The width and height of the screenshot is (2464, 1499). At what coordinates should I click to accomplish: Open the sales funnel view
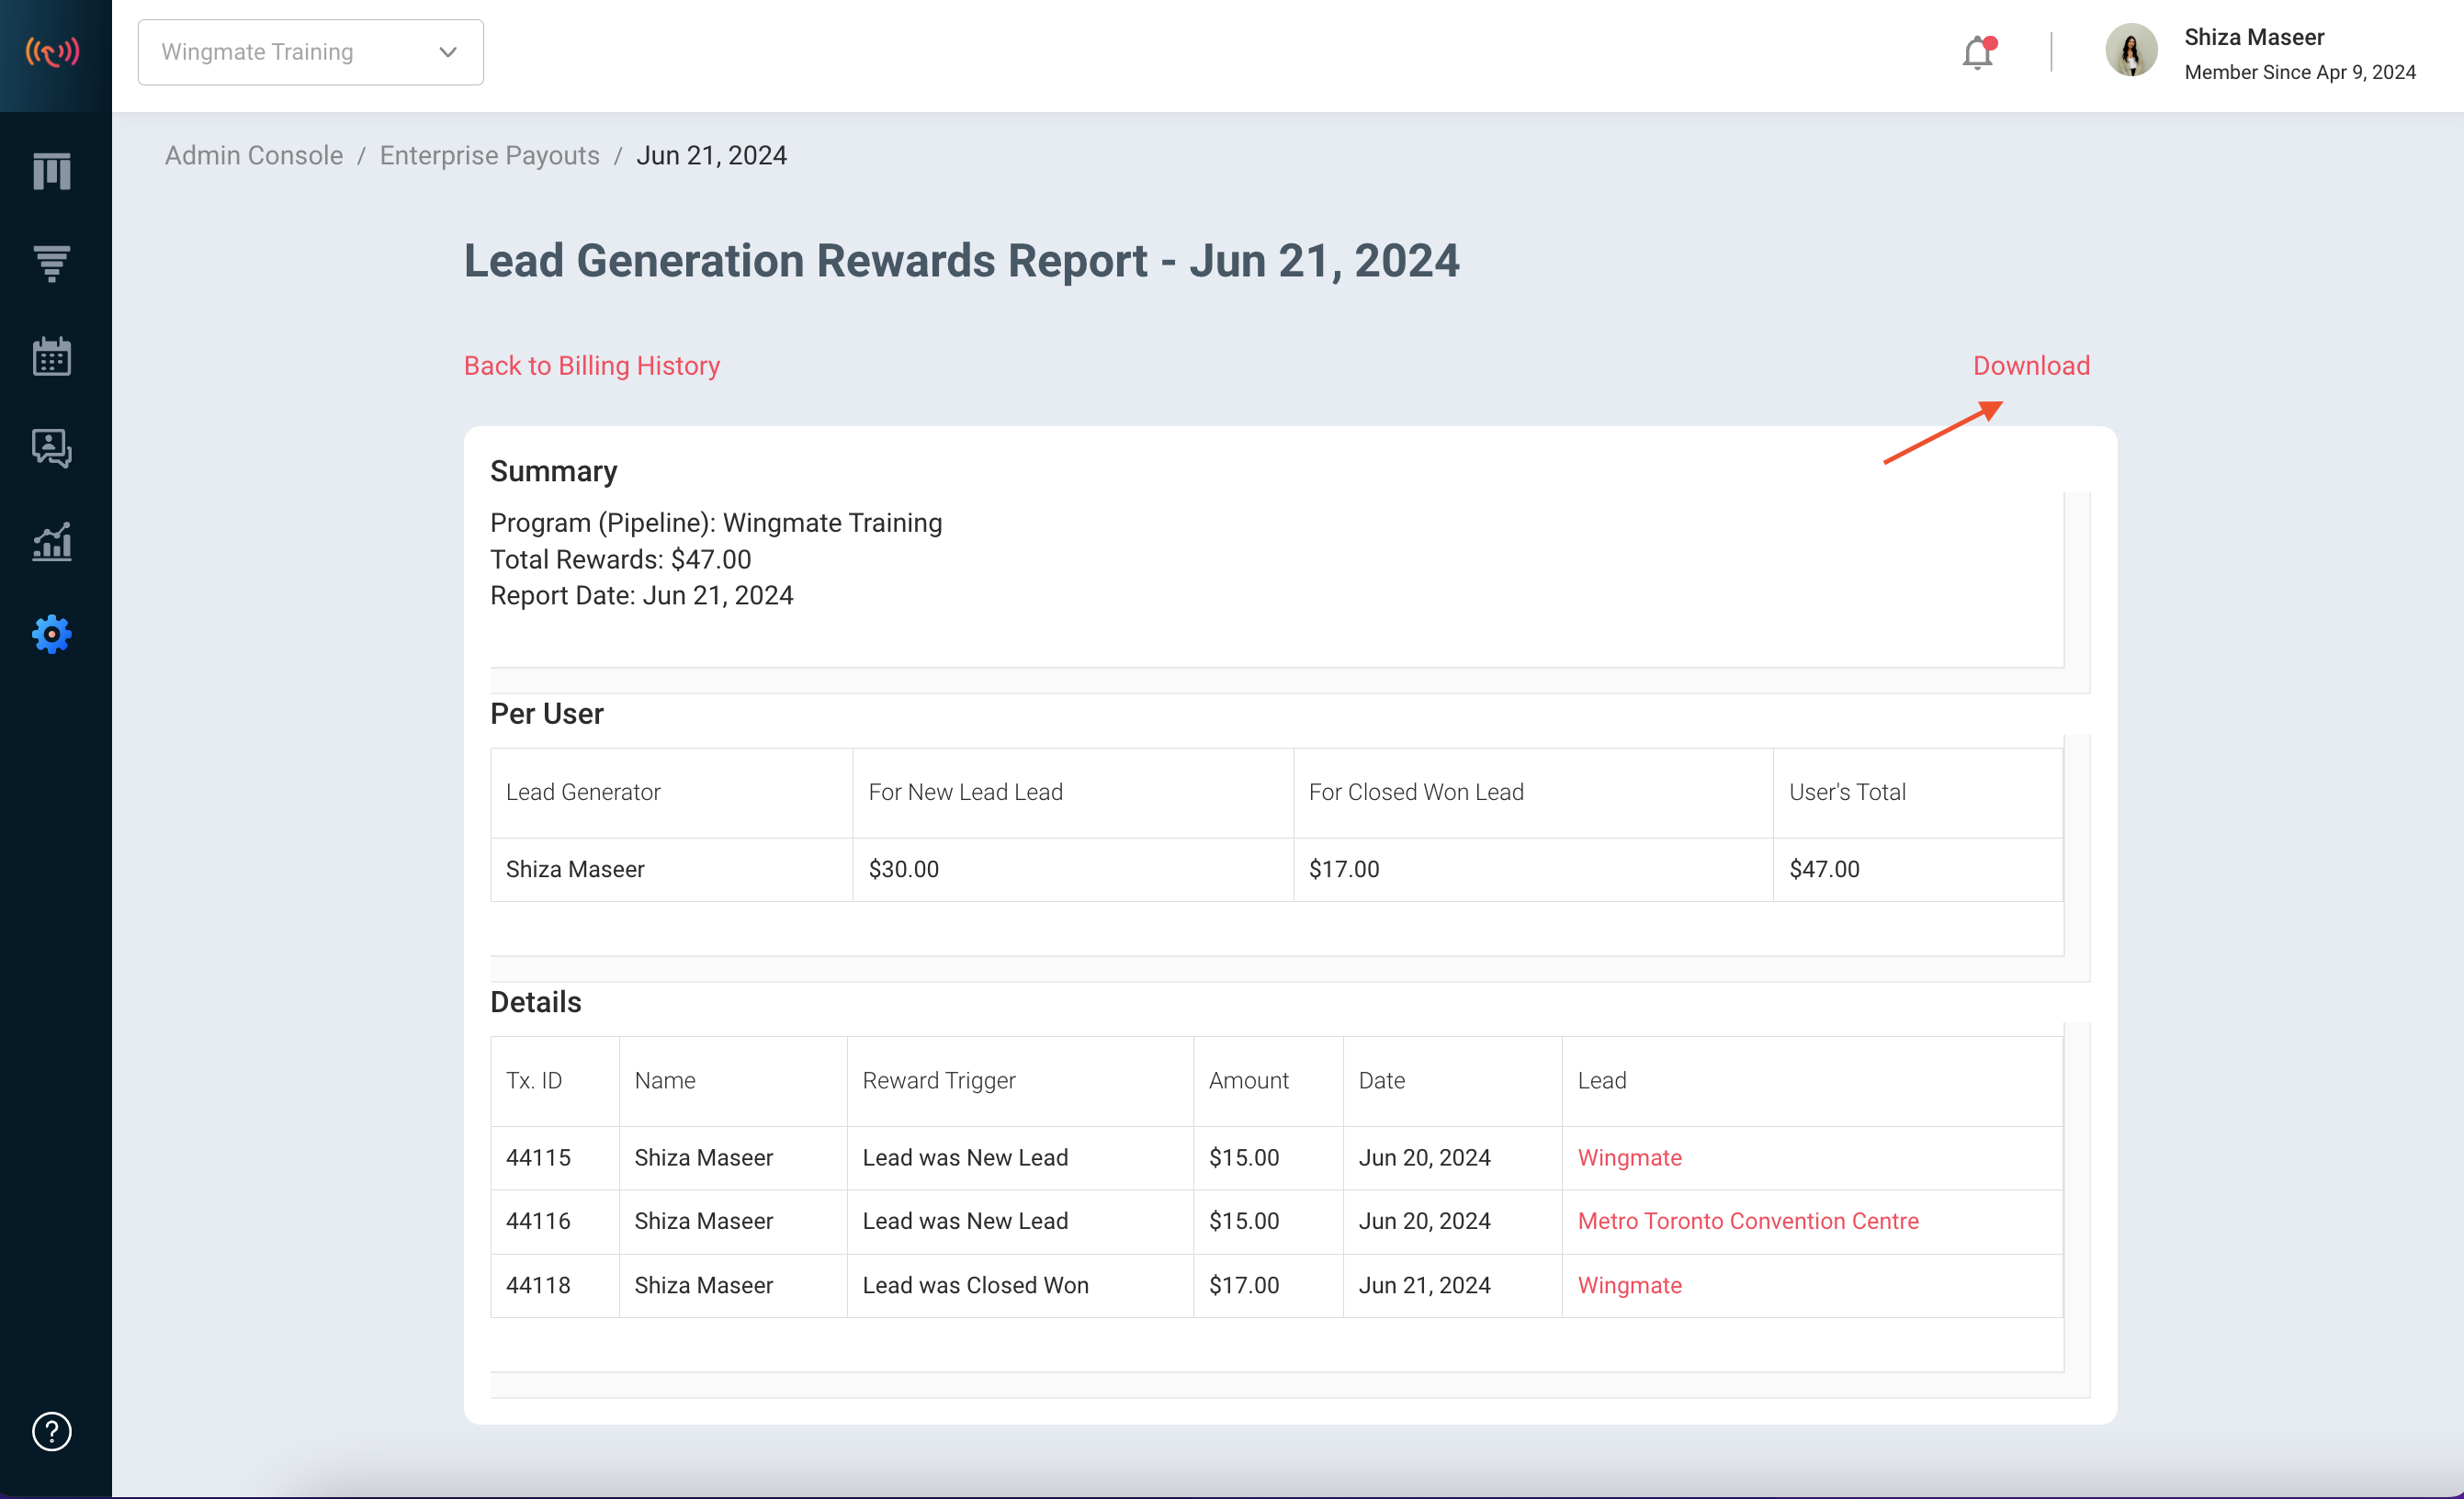pos(52,263)
